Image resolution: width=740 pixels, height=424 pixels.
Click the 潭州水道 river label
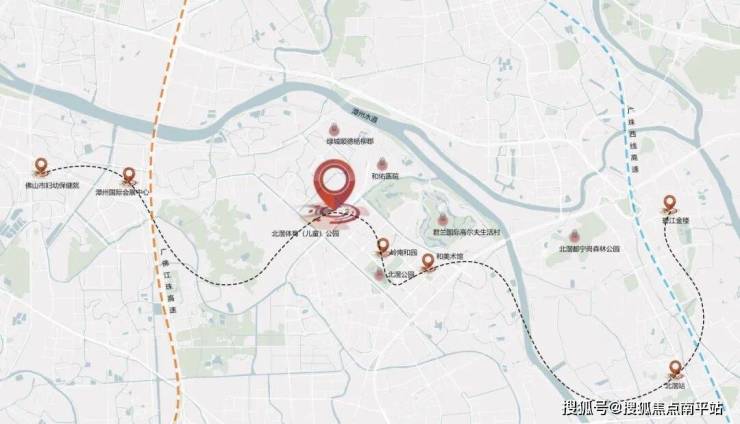point(365,117)
